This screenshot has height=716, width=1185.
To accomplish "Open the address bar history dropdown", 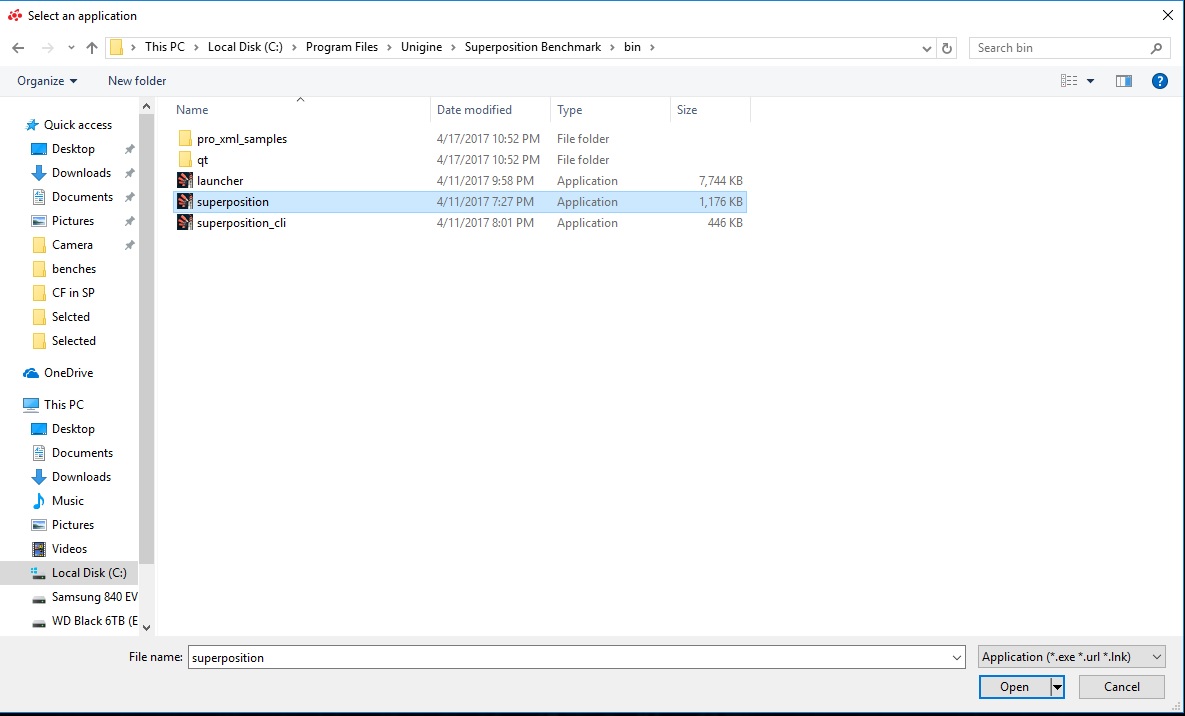I will (927, 48).
